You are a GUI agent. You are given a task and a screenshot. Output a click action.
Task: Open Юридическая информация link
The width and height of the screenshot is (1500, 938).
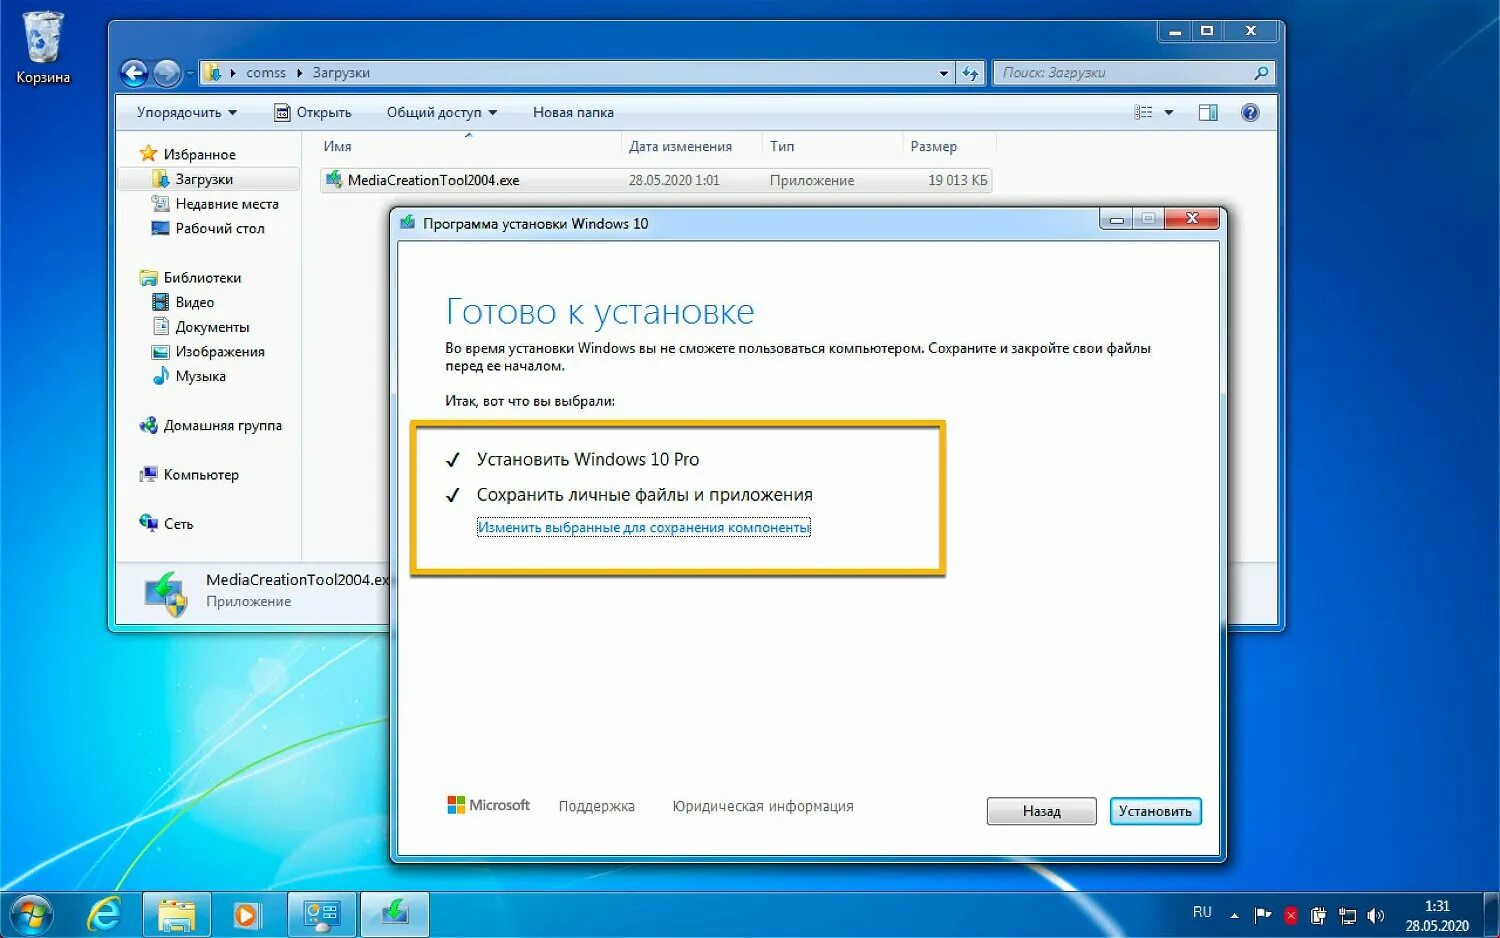tap(762, 806)
